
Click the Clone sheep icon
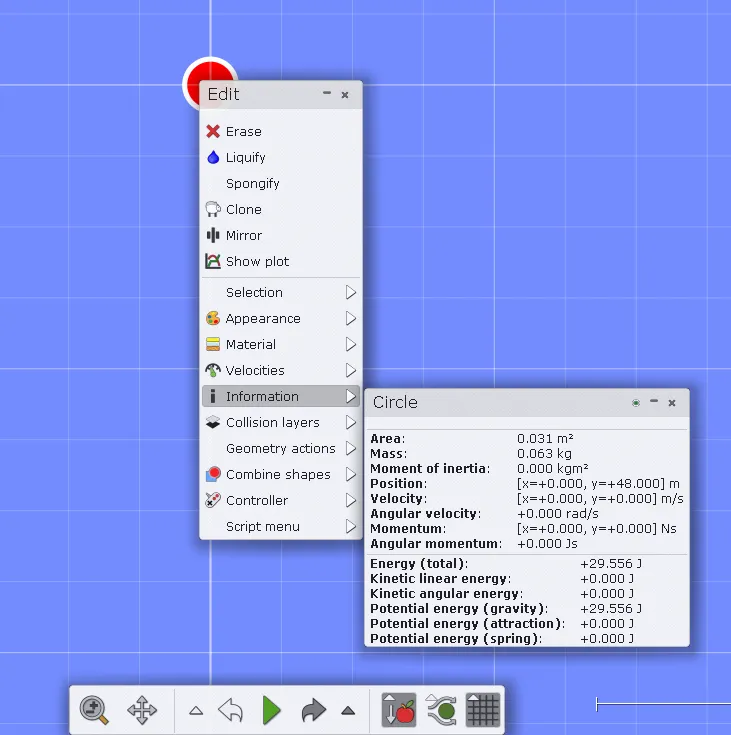tap(213, 209)
